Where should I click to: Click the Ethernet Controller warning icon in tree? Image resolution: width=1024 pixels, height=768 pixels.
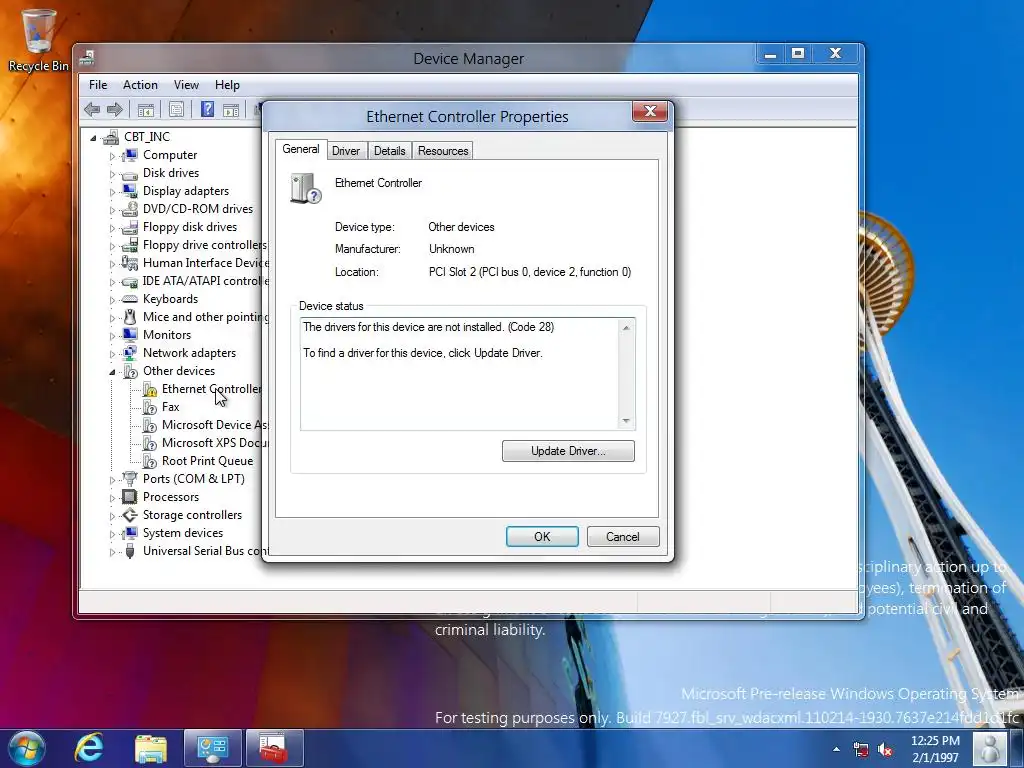(x=150, y=389)
